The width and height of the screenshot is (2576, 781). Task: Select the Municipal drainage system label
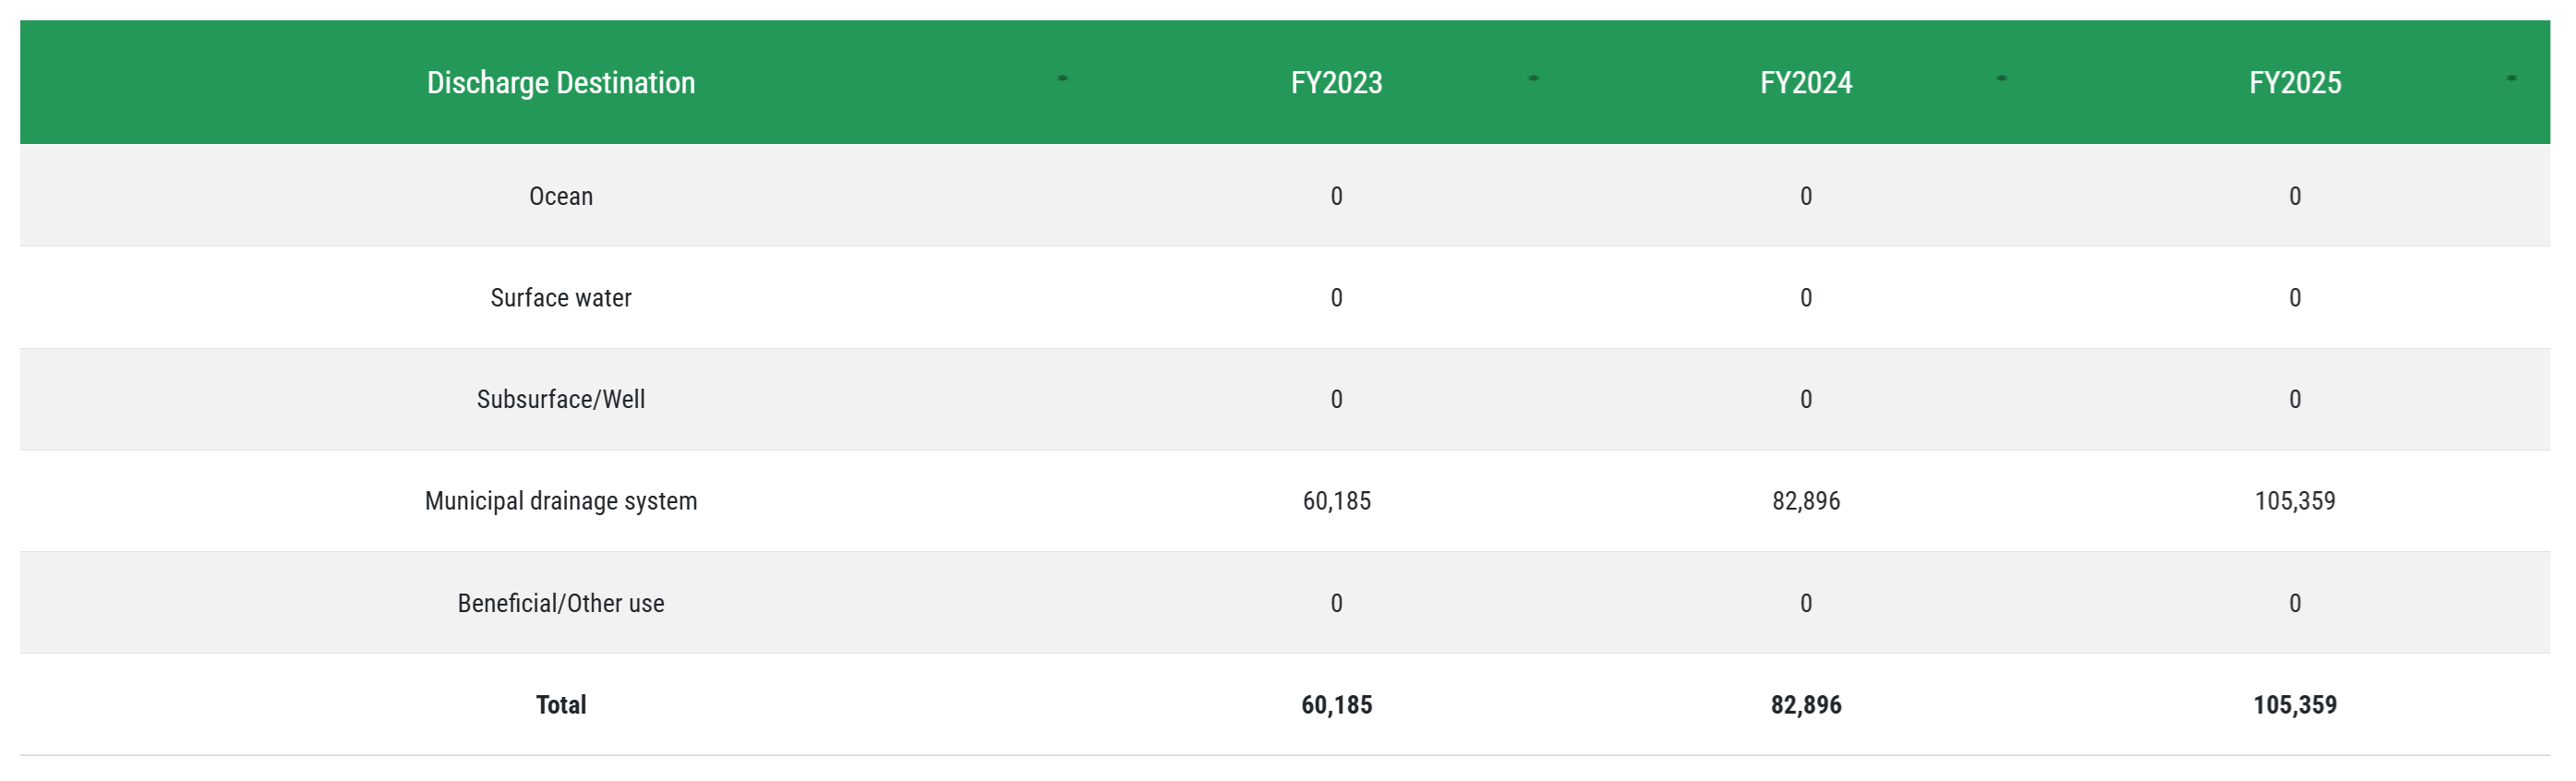[x=561, y=501]
